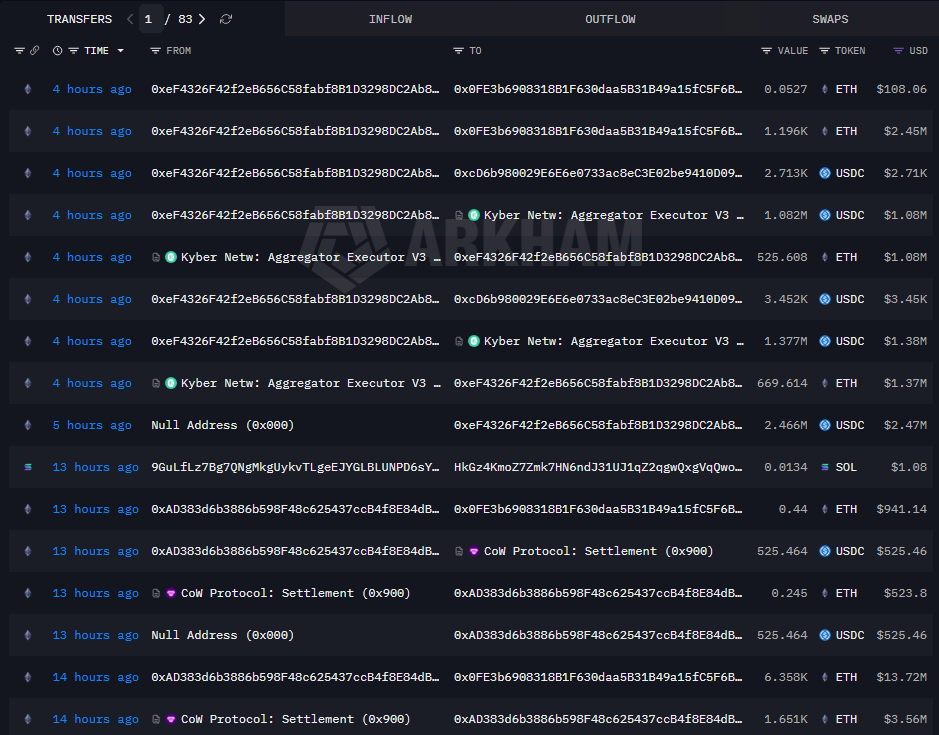Open 0xcD6b98 recipient on 2.713K USDC row
The height and width of the screenshot is (735, 939).
pyautogui.click(x=598, y=173)
